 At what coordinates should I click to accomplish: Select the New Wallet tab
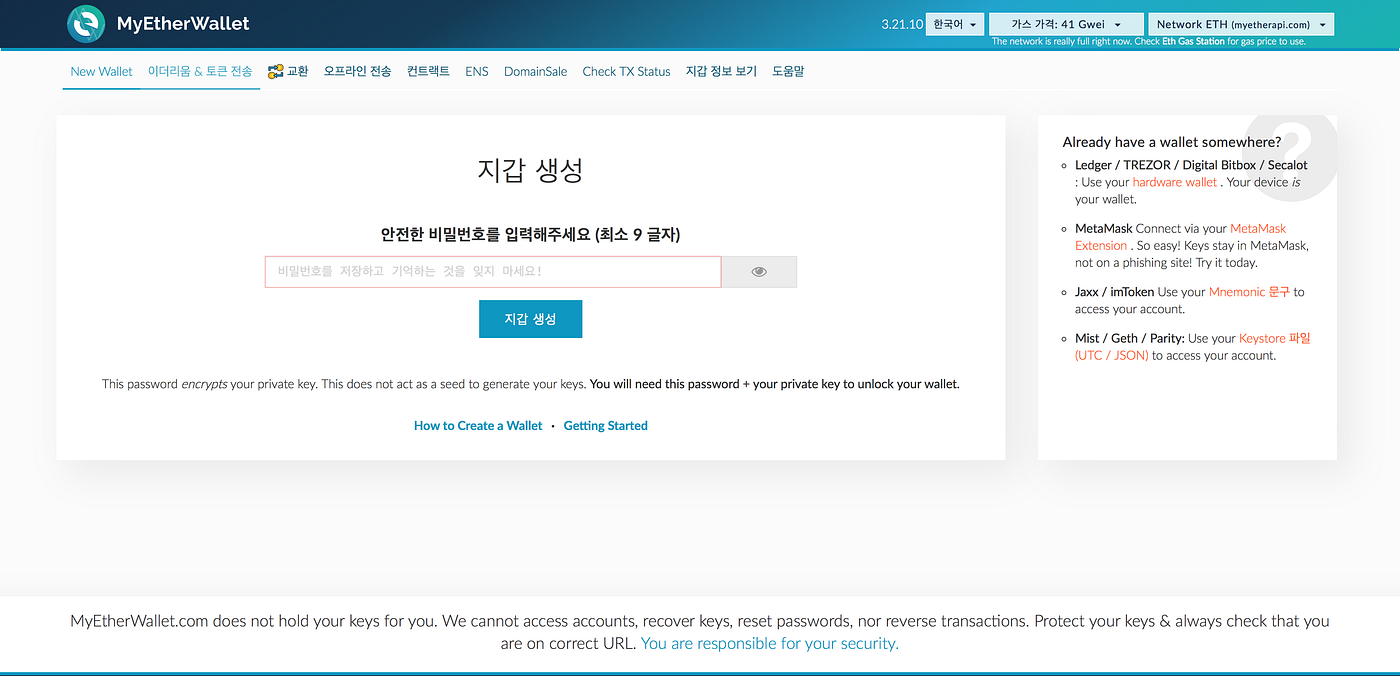[102, 72]
